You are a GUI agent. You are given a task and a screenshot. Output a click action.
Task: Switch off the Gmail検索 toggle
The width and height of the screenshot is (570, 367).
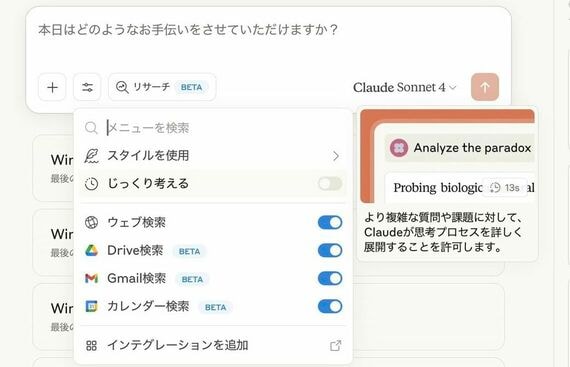click(x=330, y=278)
